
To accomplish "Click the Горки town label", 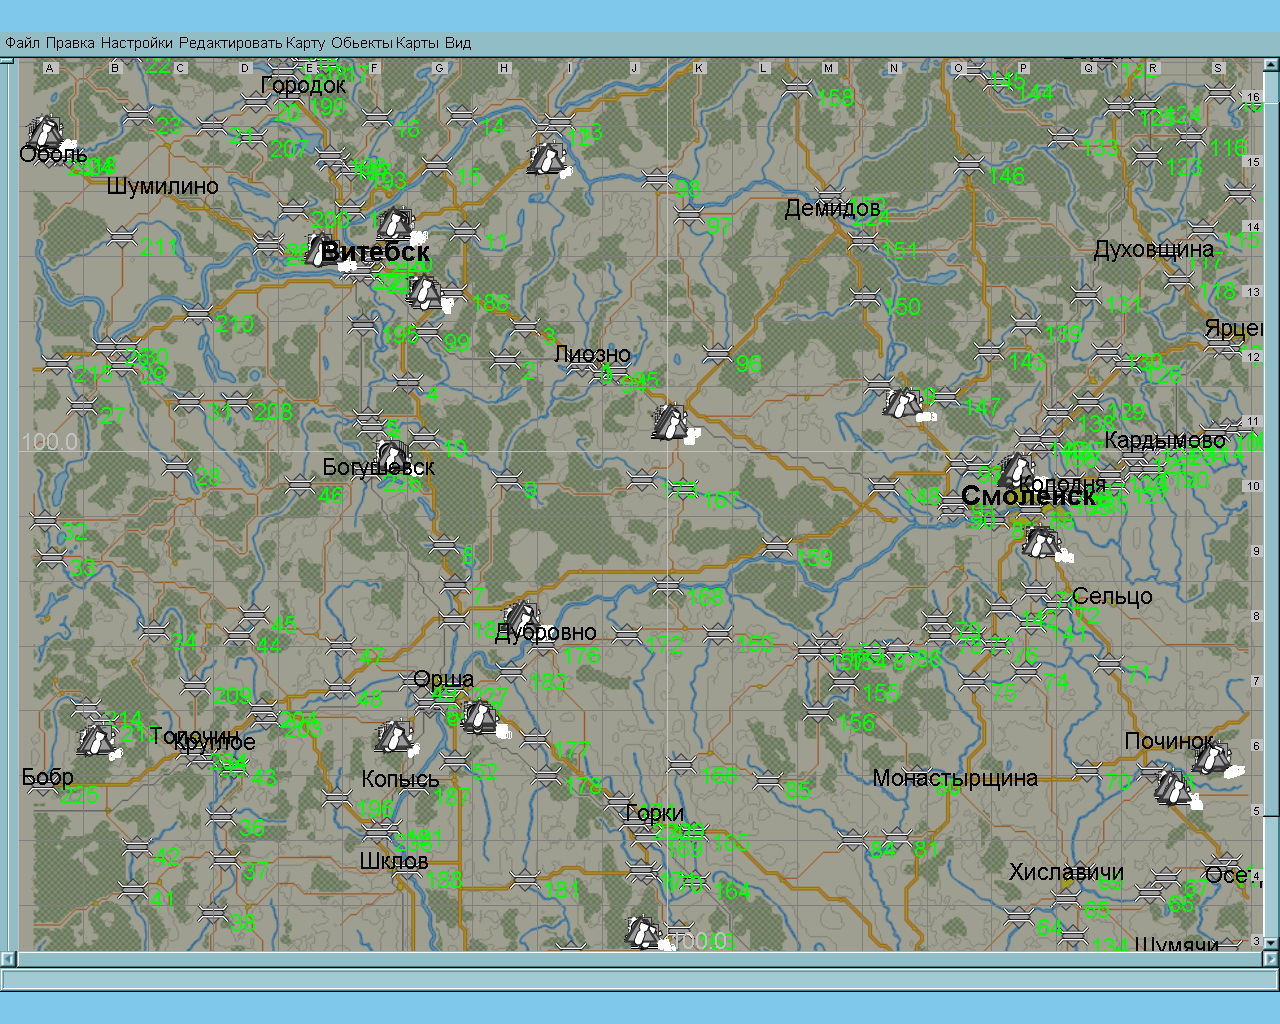I will (x=655, y=813).
